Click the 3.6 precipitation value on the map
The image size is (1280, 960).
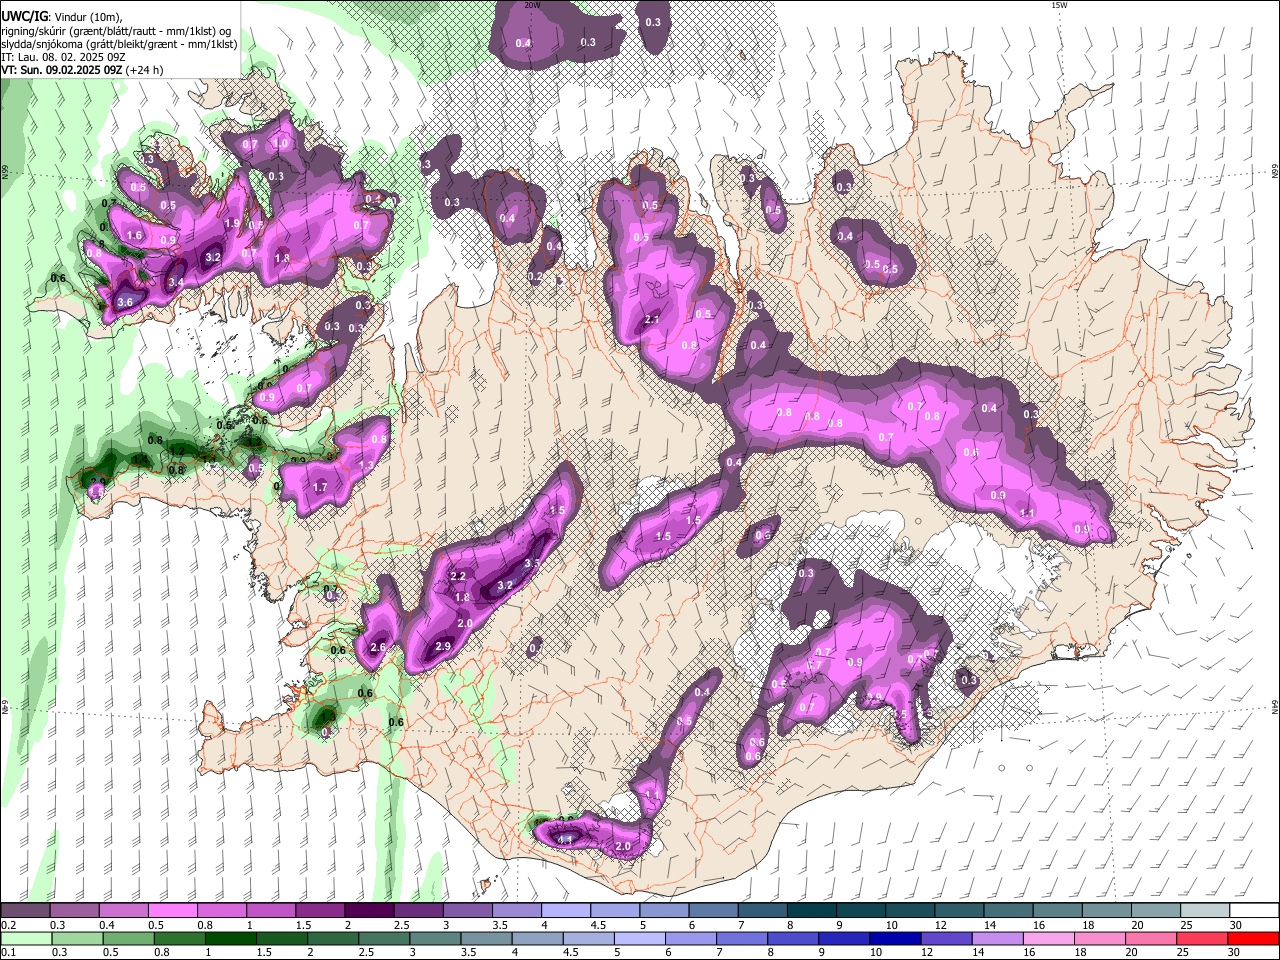[x=125, y=302]
